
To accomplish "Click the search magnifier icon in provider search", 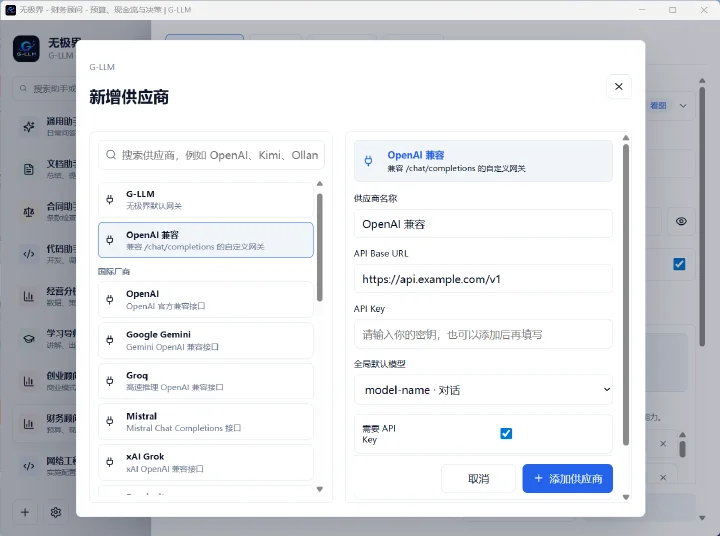I will point(111,155).
